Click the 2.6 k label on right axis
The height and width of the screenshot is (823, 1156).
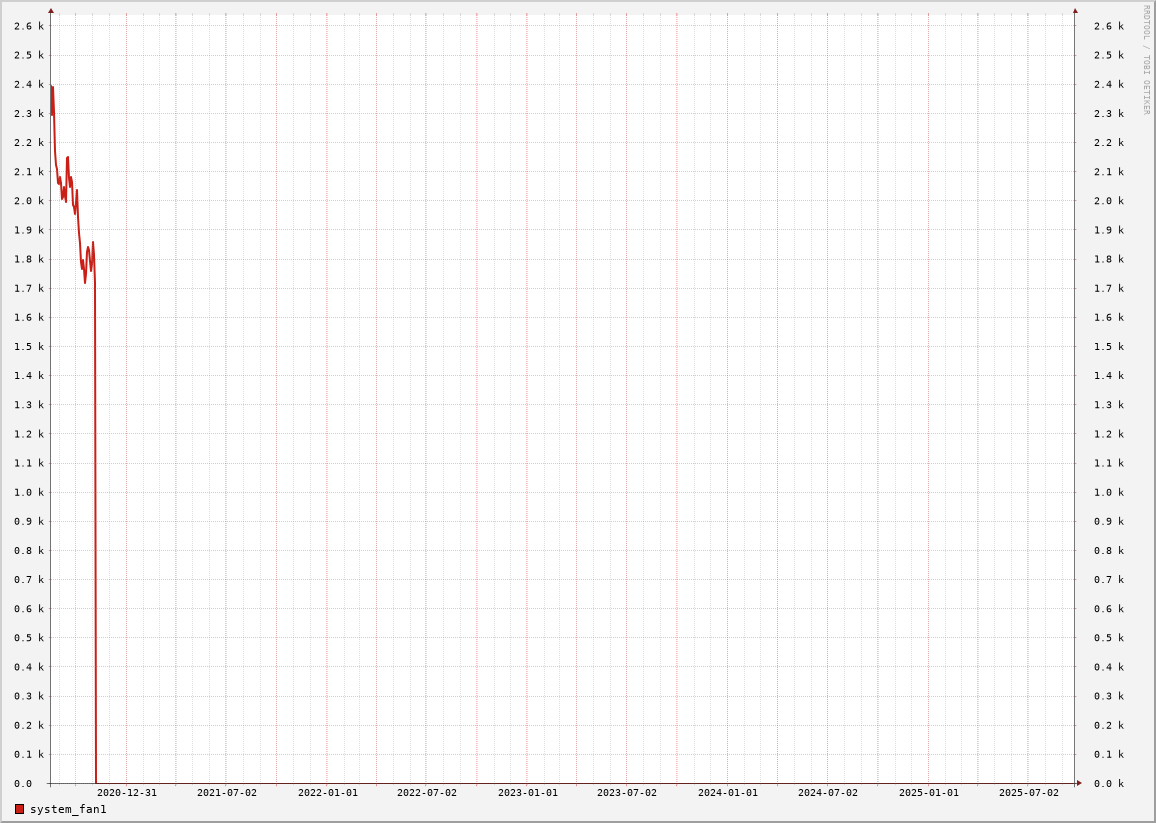(1108, 26)
